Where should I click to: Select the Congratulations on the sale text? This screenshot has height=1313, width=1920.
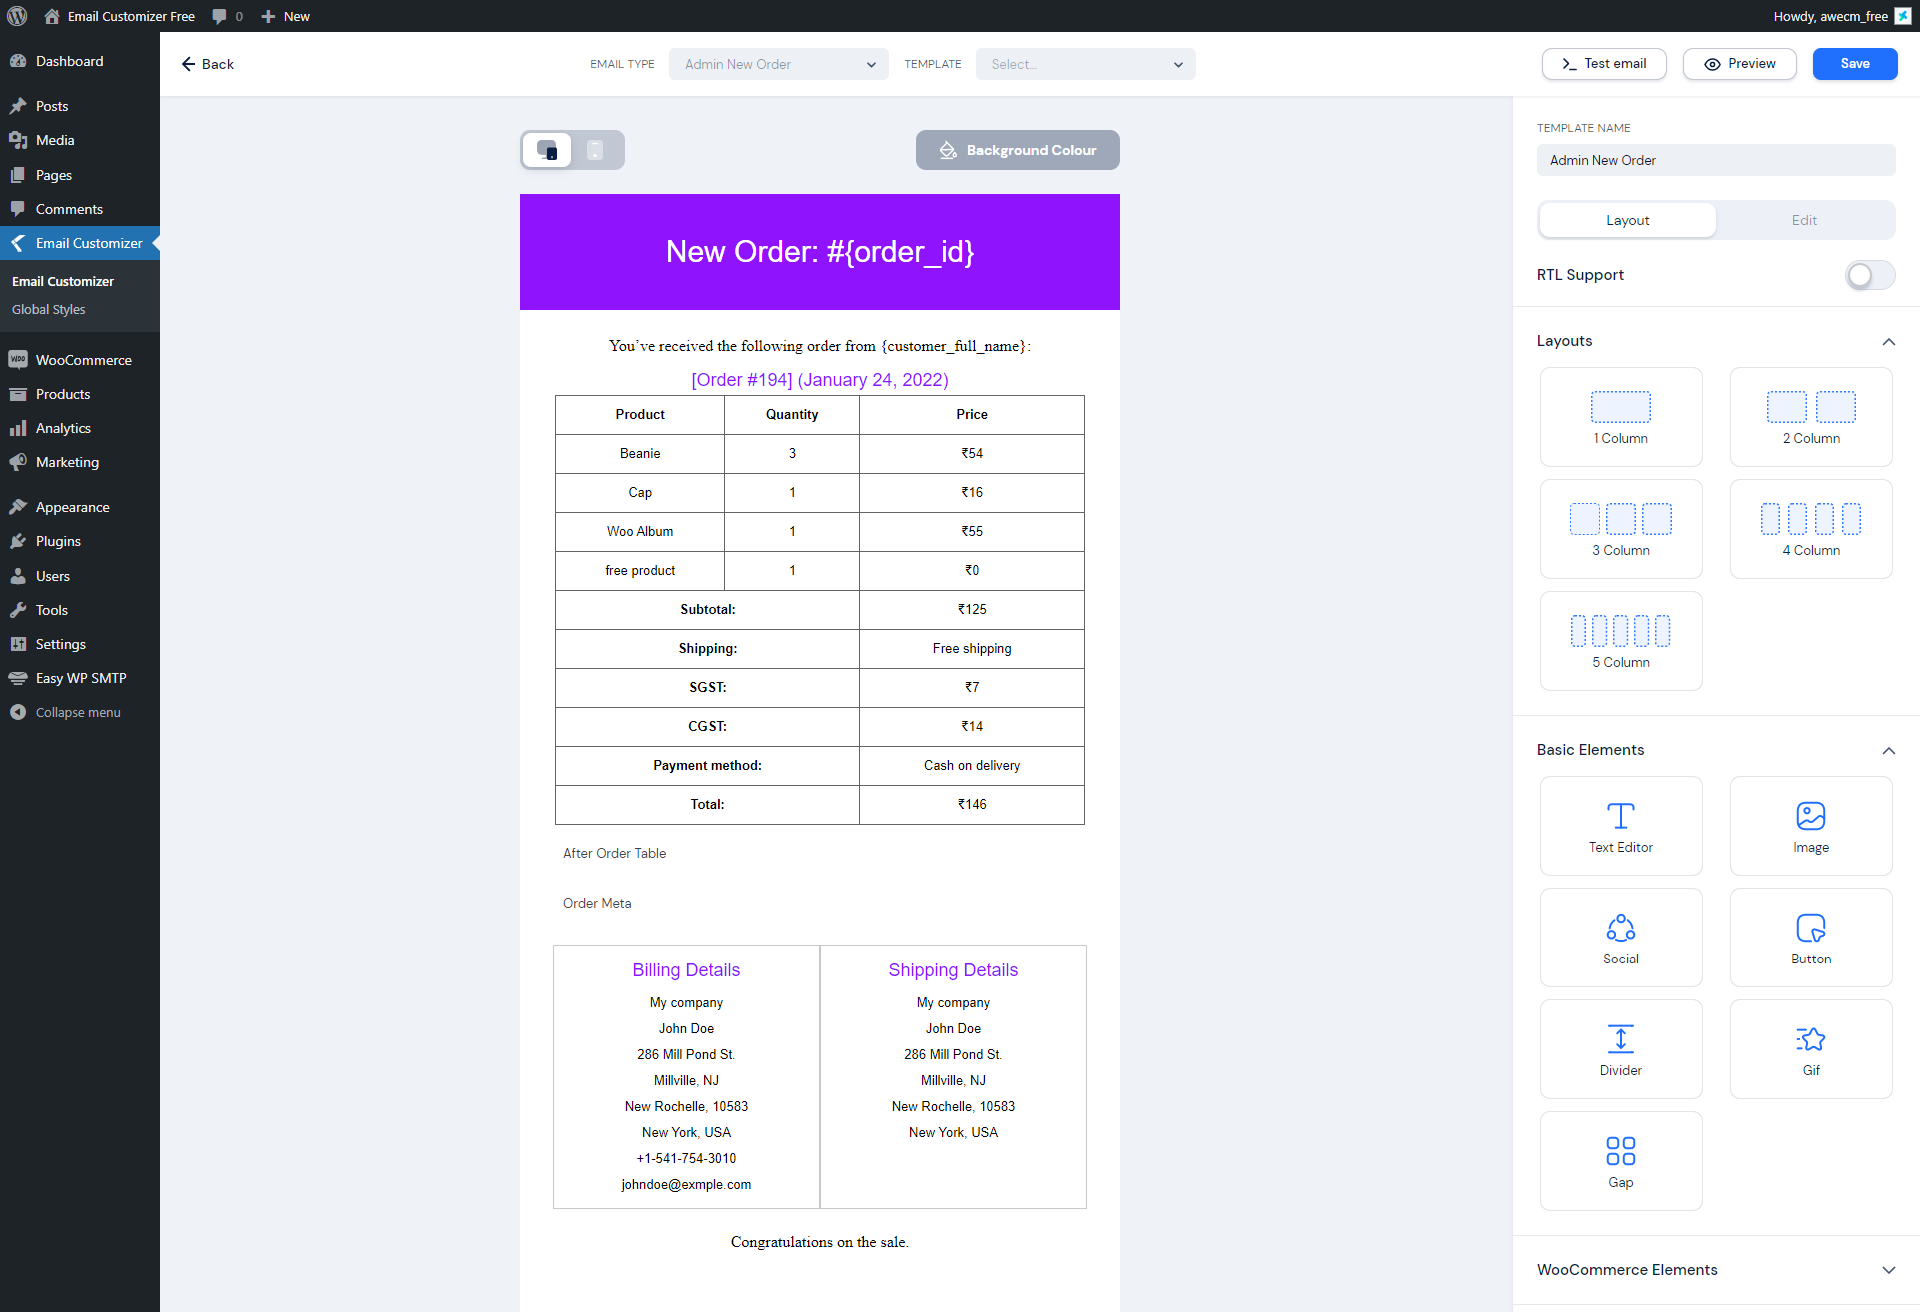coord(820,1242)
